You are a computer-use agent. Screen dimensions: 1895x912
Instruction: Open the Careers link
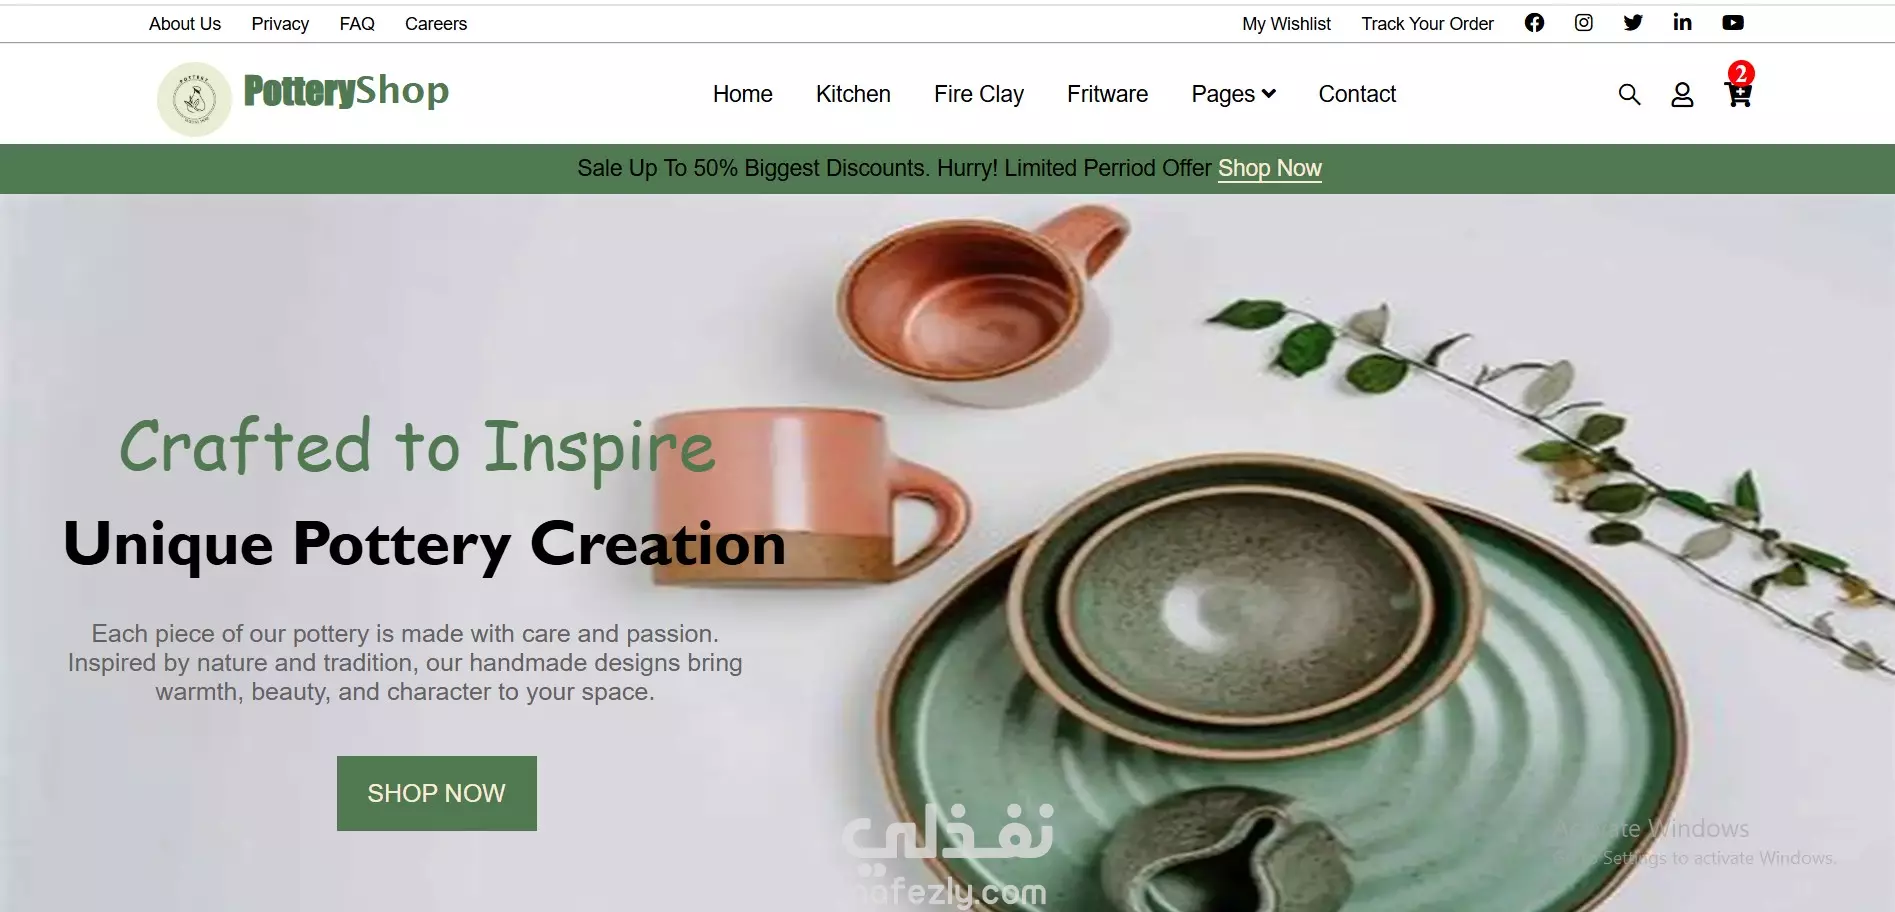coord(436,24)
